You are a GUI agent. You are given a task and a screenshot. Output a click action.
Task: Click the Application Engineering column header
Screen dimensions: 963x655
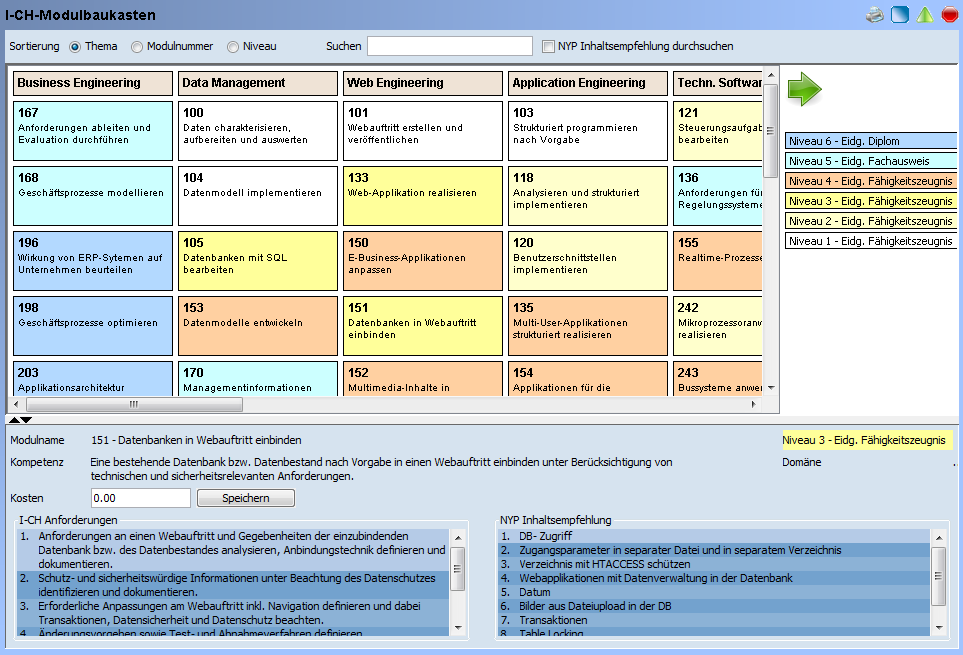point(588,83)
